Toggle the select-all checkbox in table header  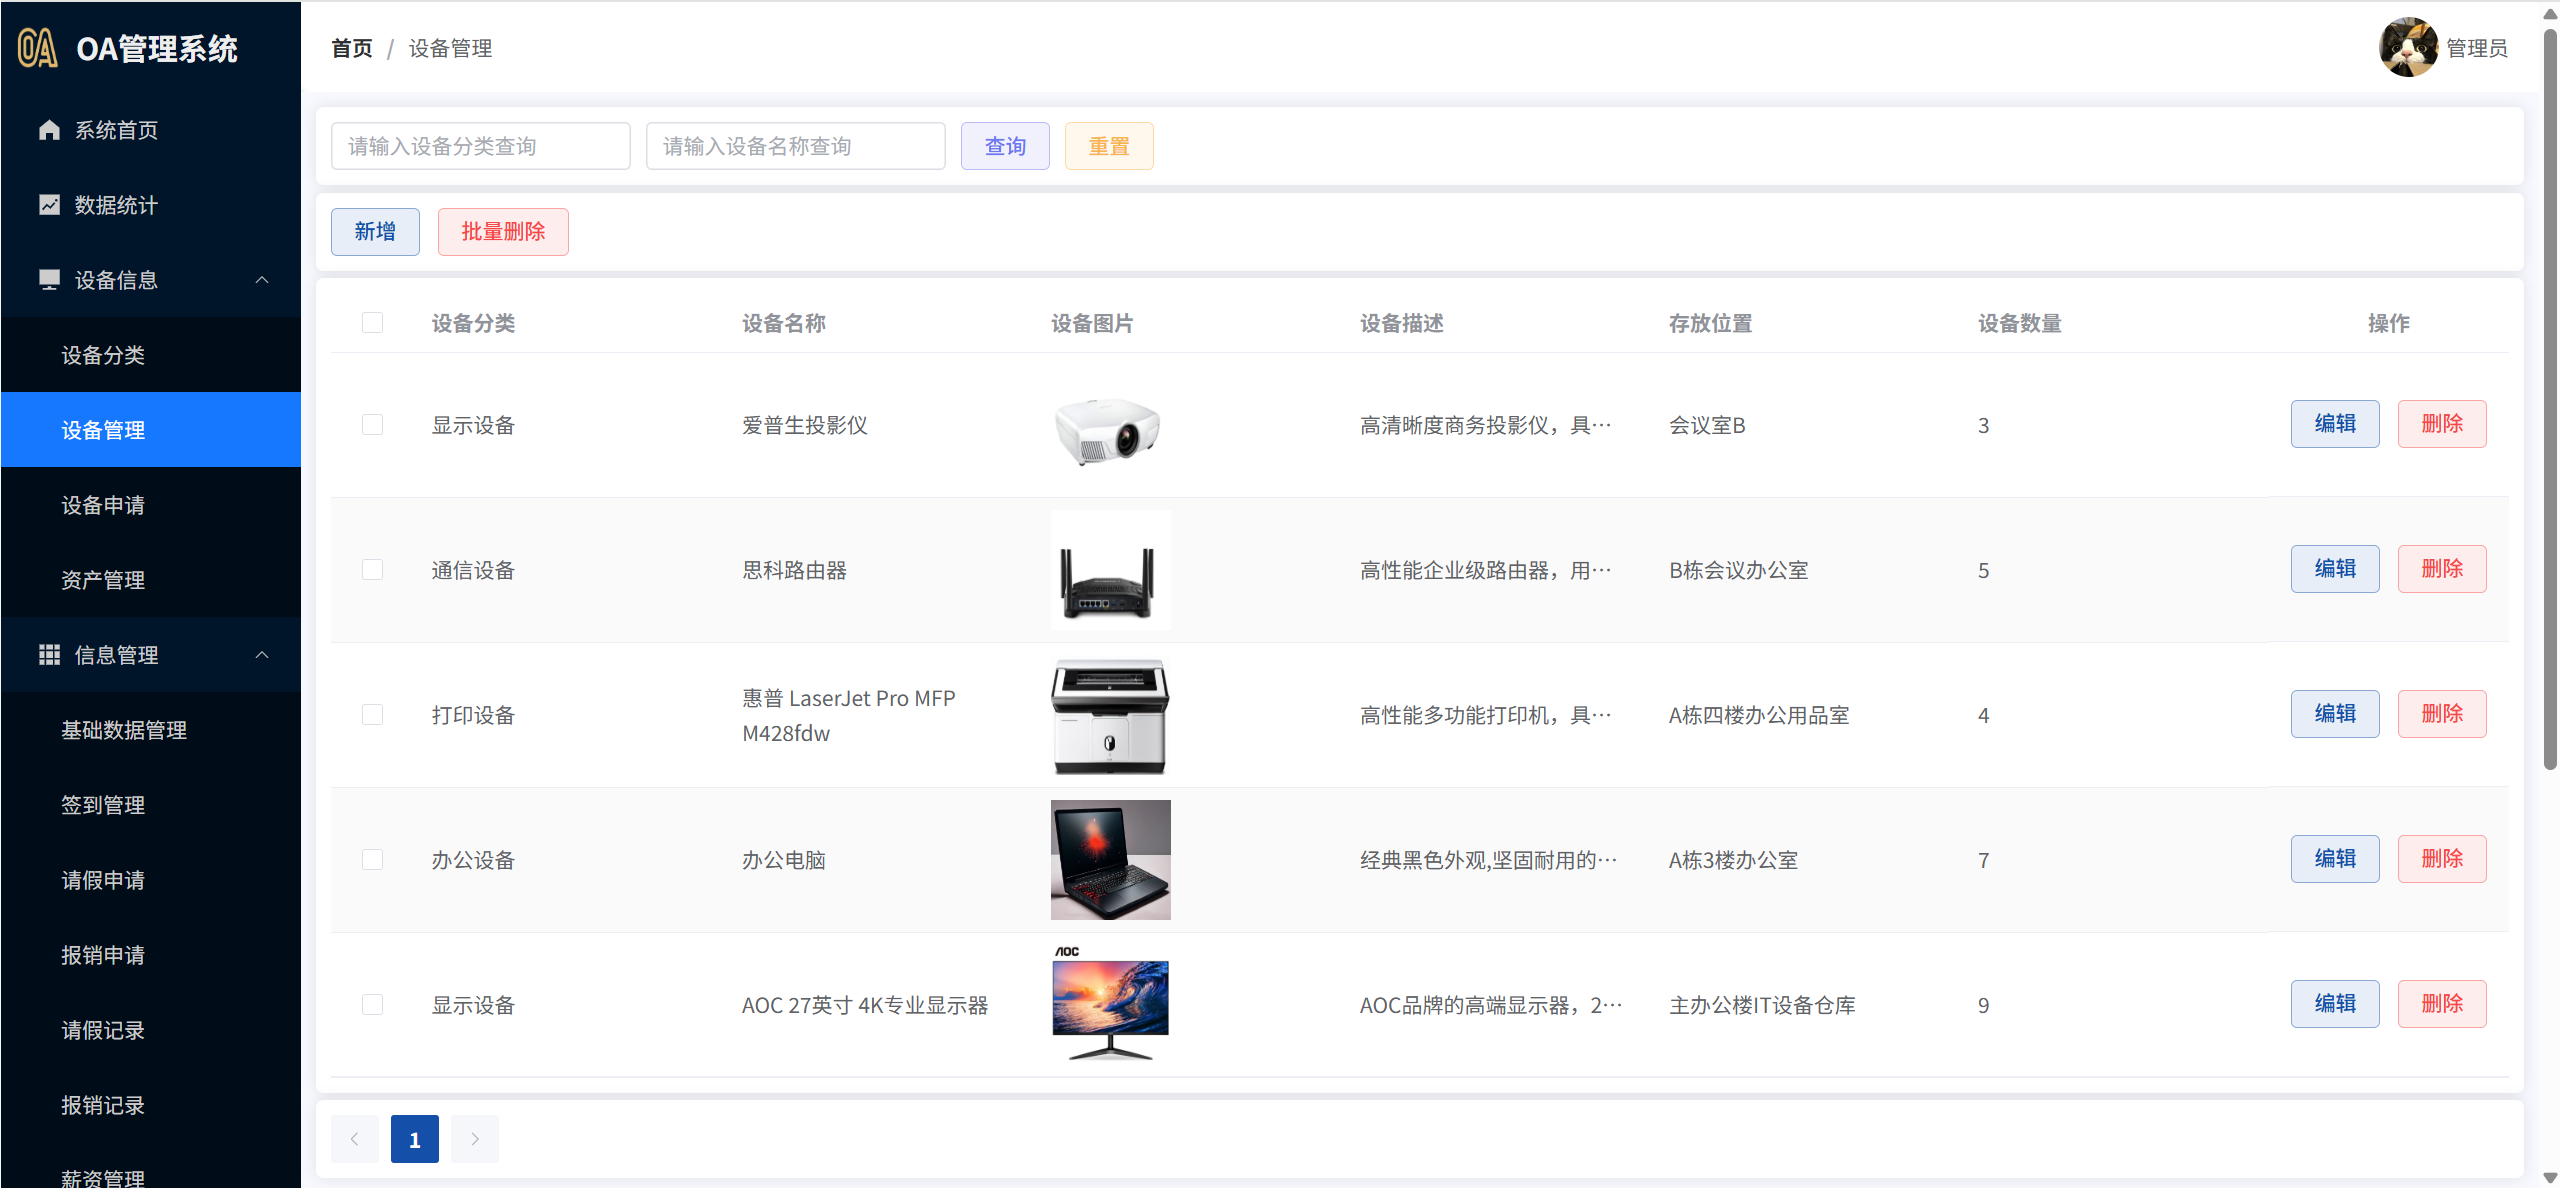[x=372, y=323]
